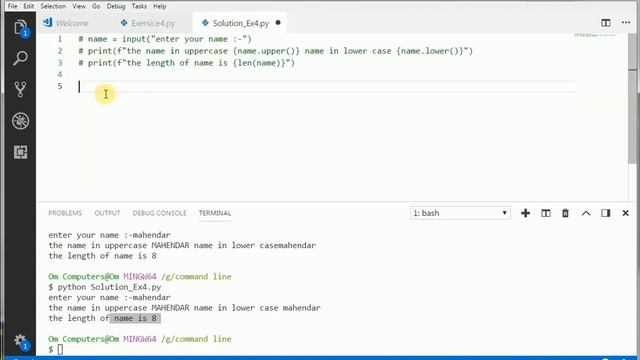Image resolution: width=640 pixels, height=360 pixels.
Task: Click the commented 'name = input' code line
Action: click(165, 39)
